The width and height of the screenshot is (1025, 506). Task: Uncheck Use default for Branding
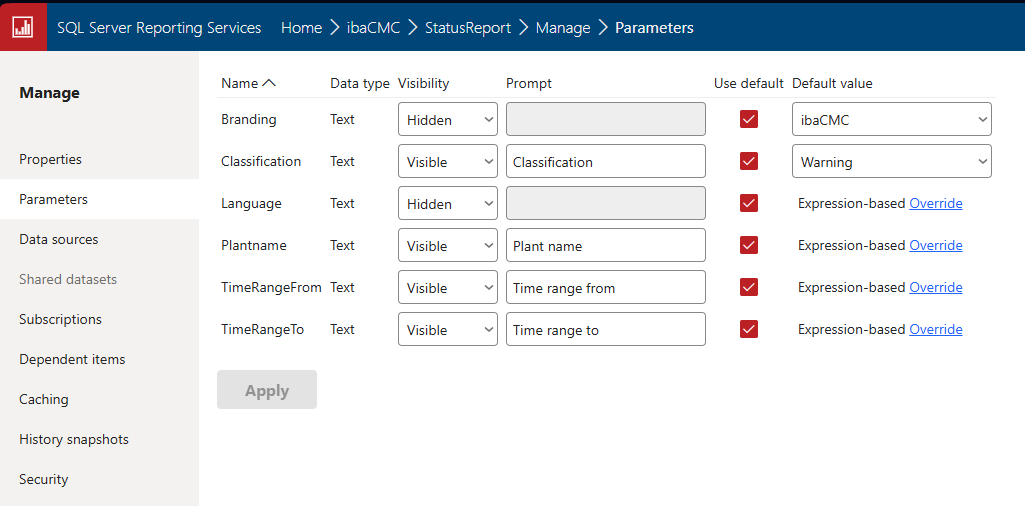tap(749, 119)
